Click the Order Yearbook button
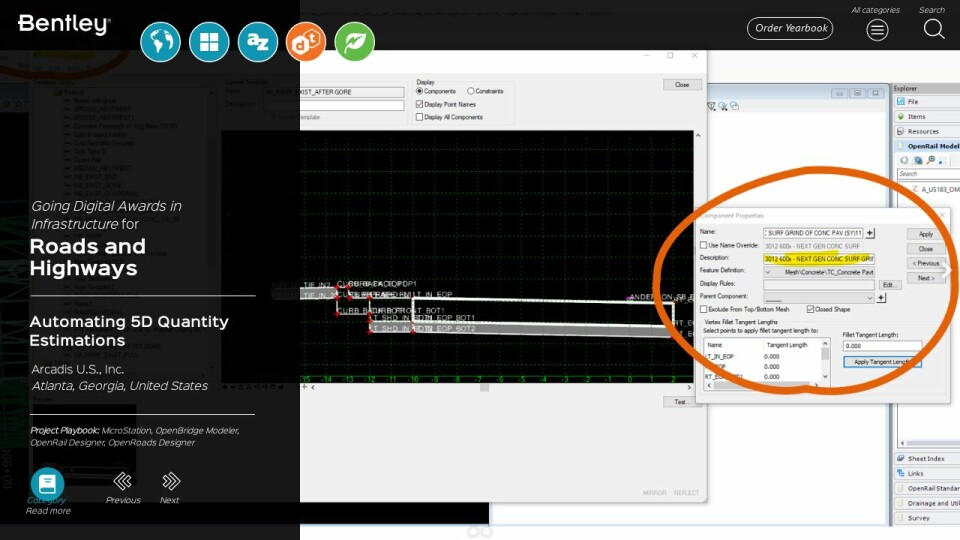This screenshot has height=540, width=960. [790, 28]
